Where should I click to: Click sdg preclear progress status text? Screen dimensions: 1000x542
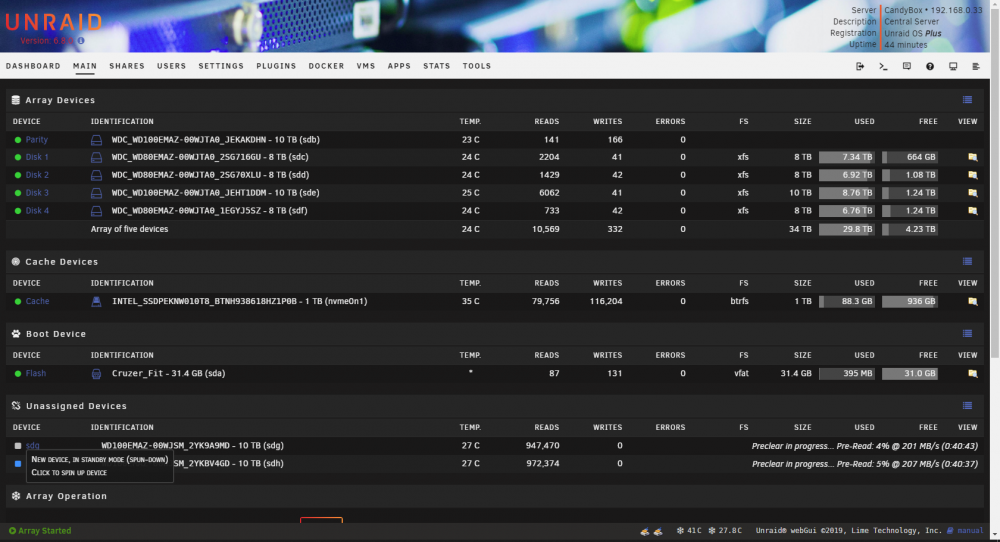864,446
